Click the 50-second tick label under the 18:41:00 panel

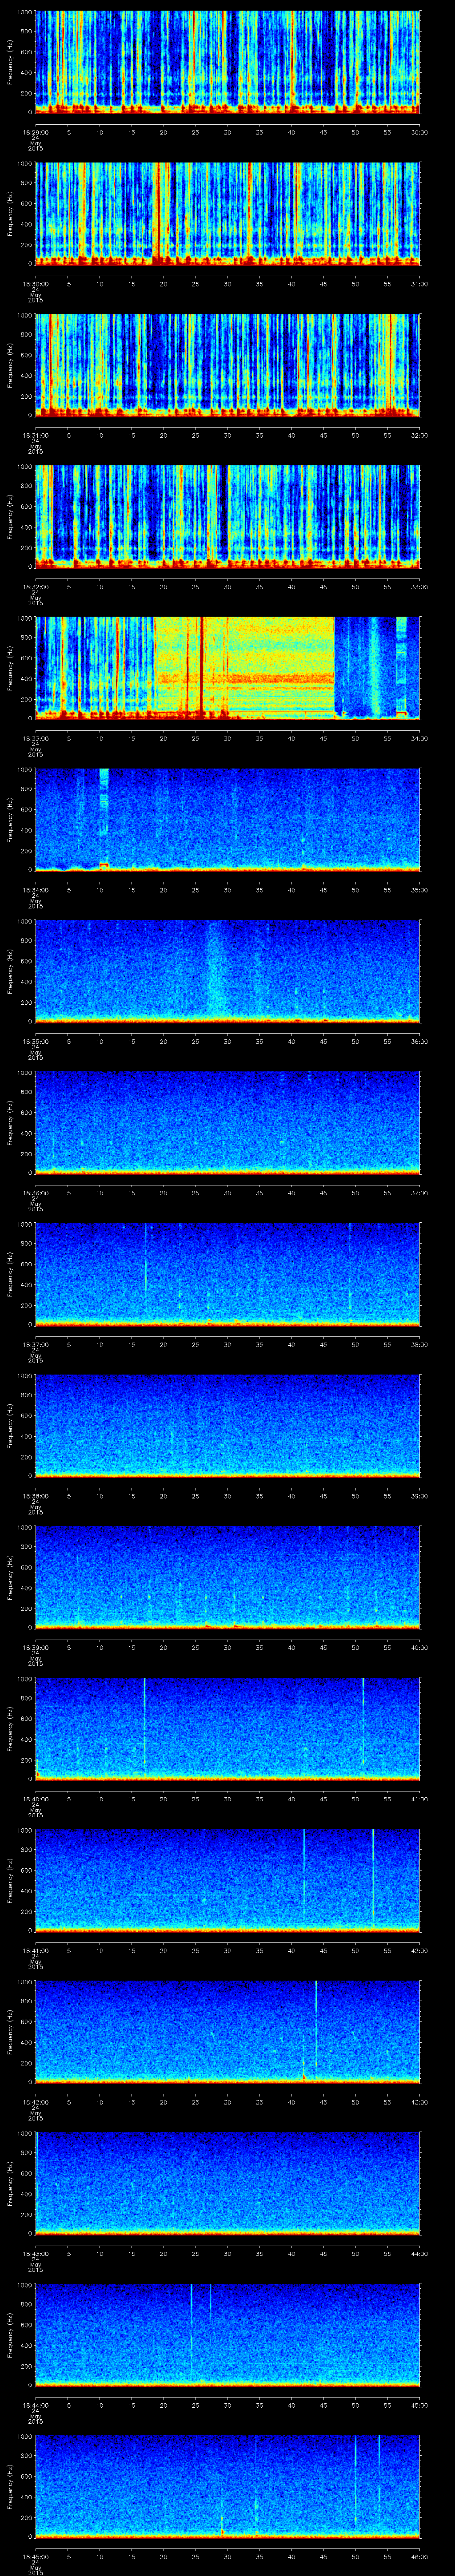click(x=355, y=1950)
